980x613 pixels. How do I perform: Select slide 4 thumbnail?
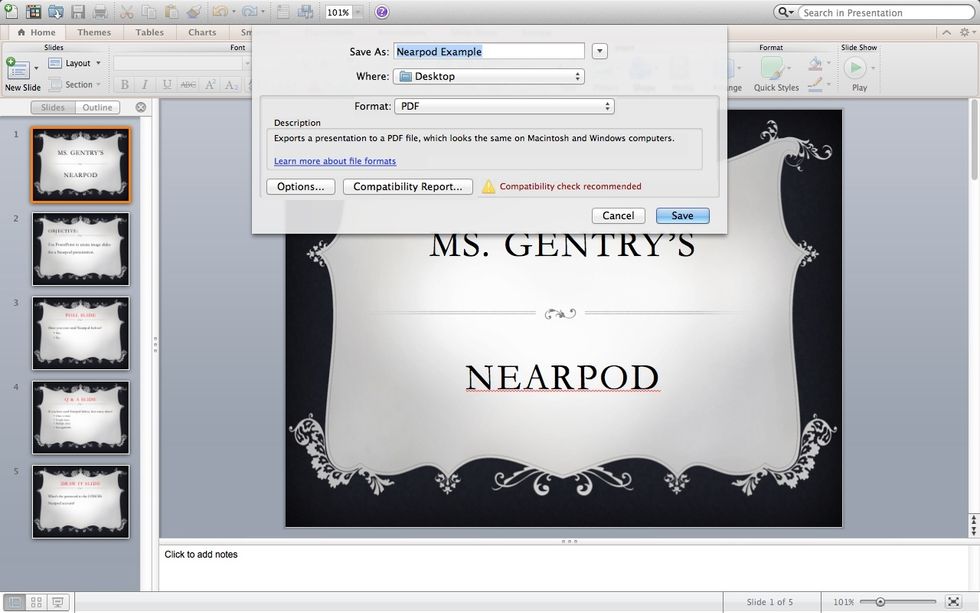pyautogui.click(x=81, y=417)
